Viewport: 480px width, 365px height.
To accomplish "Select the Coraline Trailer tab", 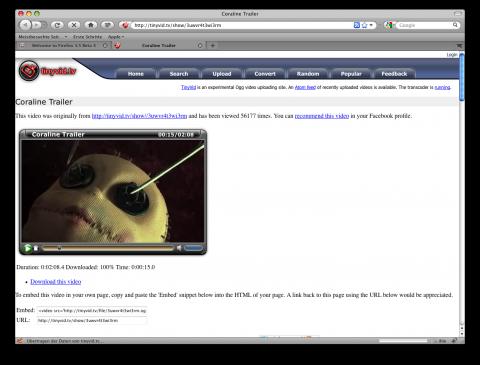I will 159,45.
